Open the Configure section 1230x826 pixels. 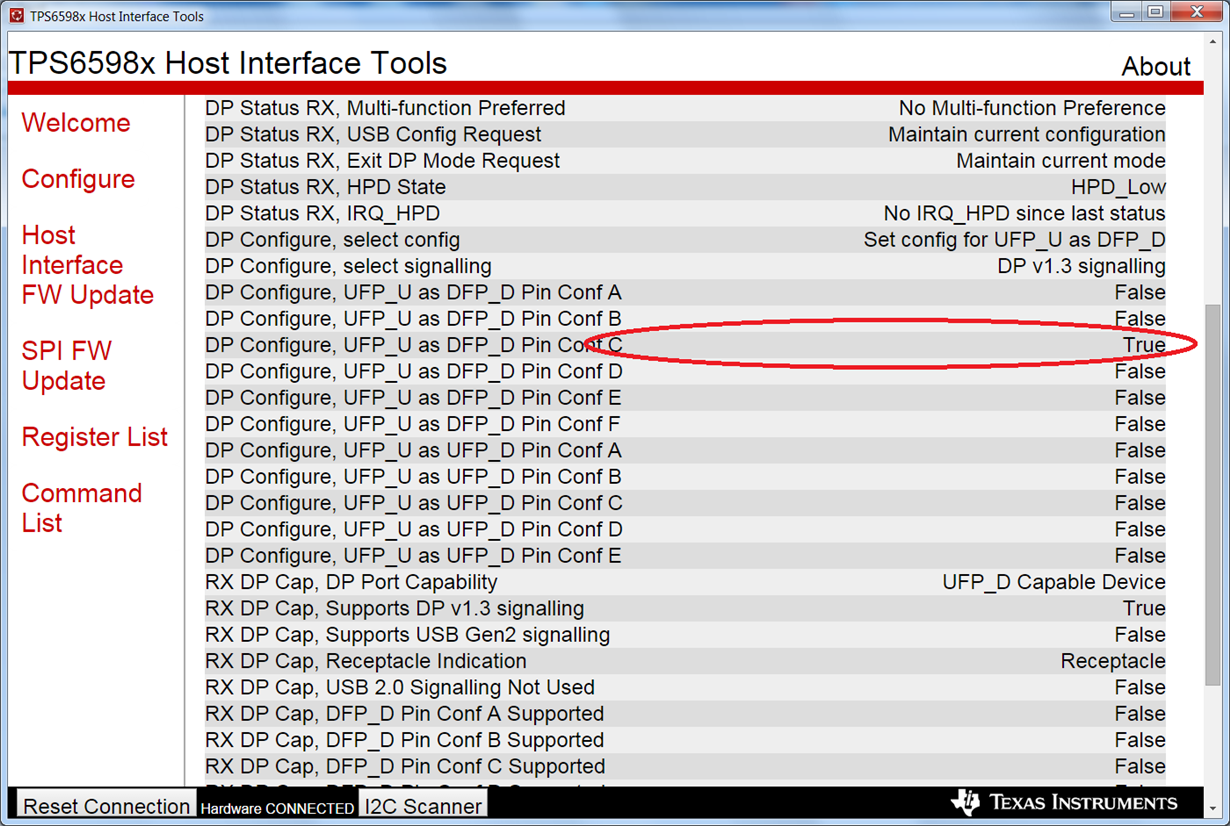click(78, 179)
